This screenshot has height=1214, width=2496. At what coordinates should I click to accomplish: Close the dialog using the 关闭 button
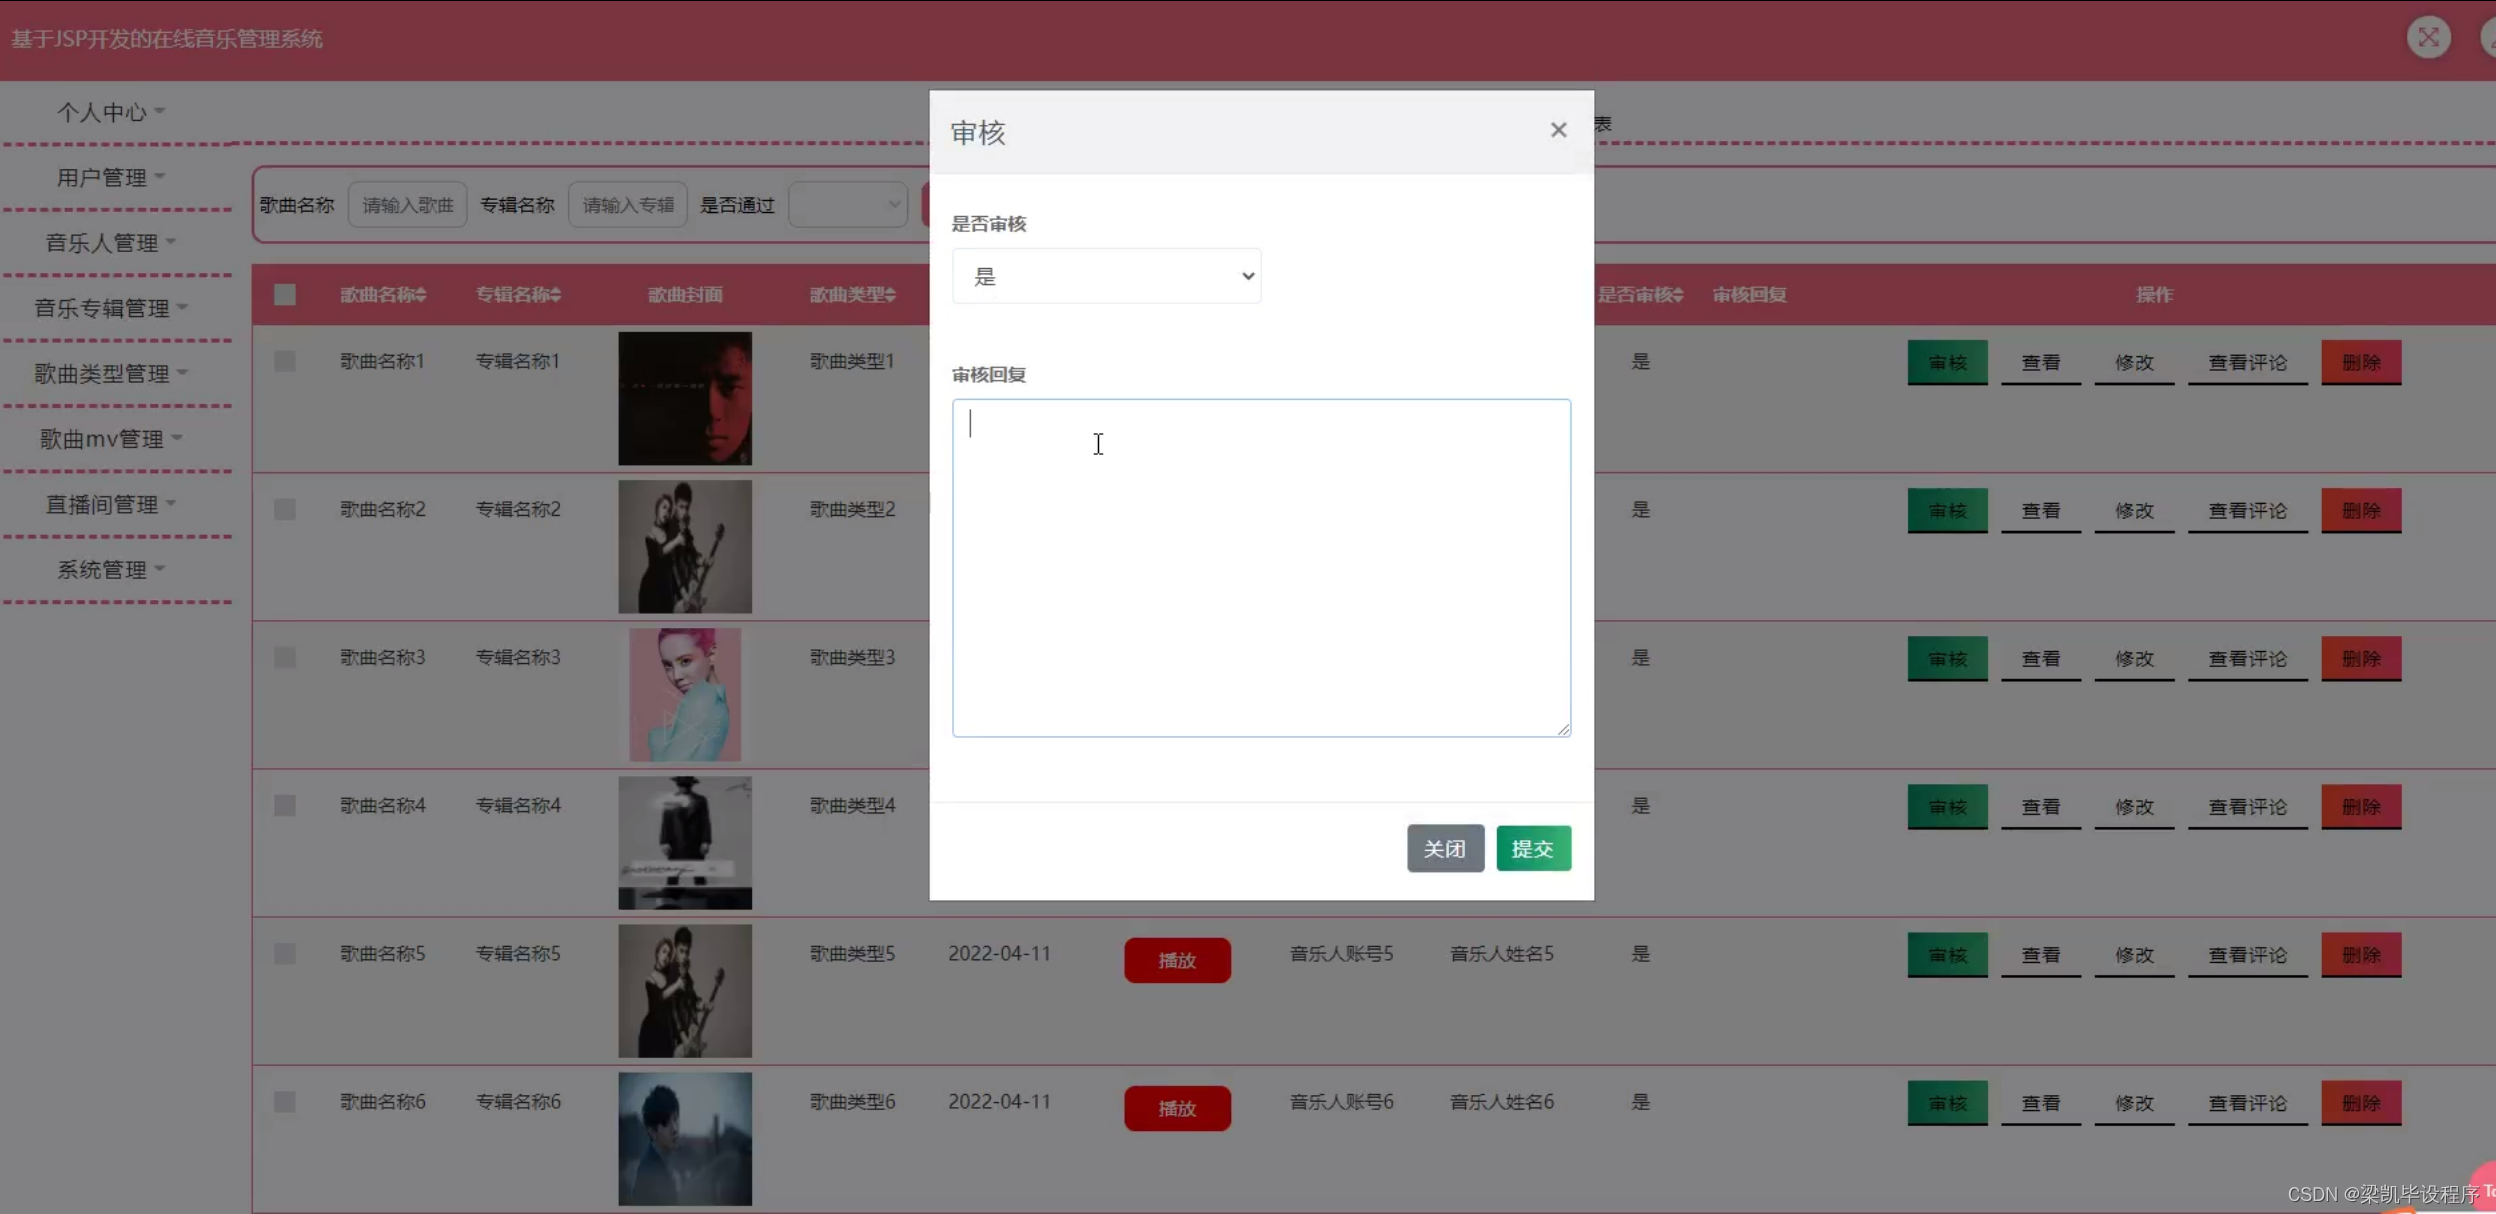click(x=1444, y=848)
